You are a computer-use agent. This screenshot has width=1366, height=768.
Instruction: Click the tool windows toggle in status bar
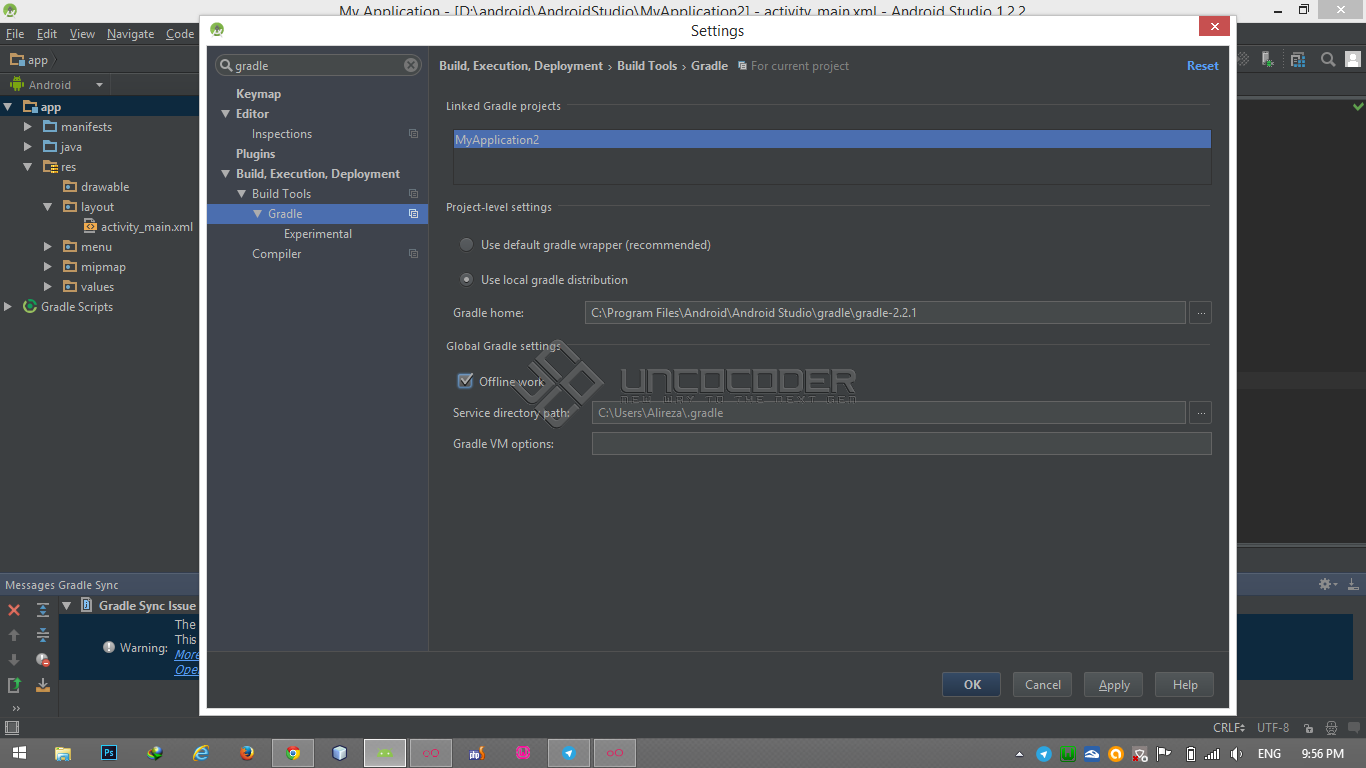[x=12, y=727]
